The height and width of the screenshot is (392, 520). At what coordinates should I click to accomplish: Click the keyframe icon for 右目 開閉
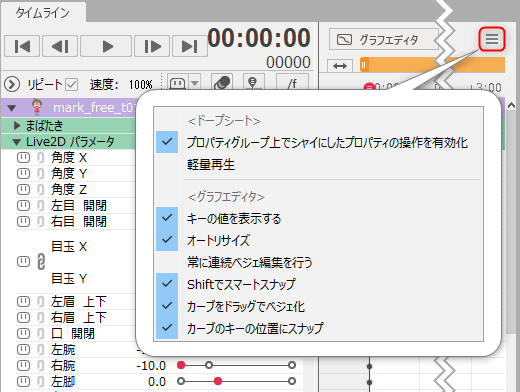(x=23, y=221)
